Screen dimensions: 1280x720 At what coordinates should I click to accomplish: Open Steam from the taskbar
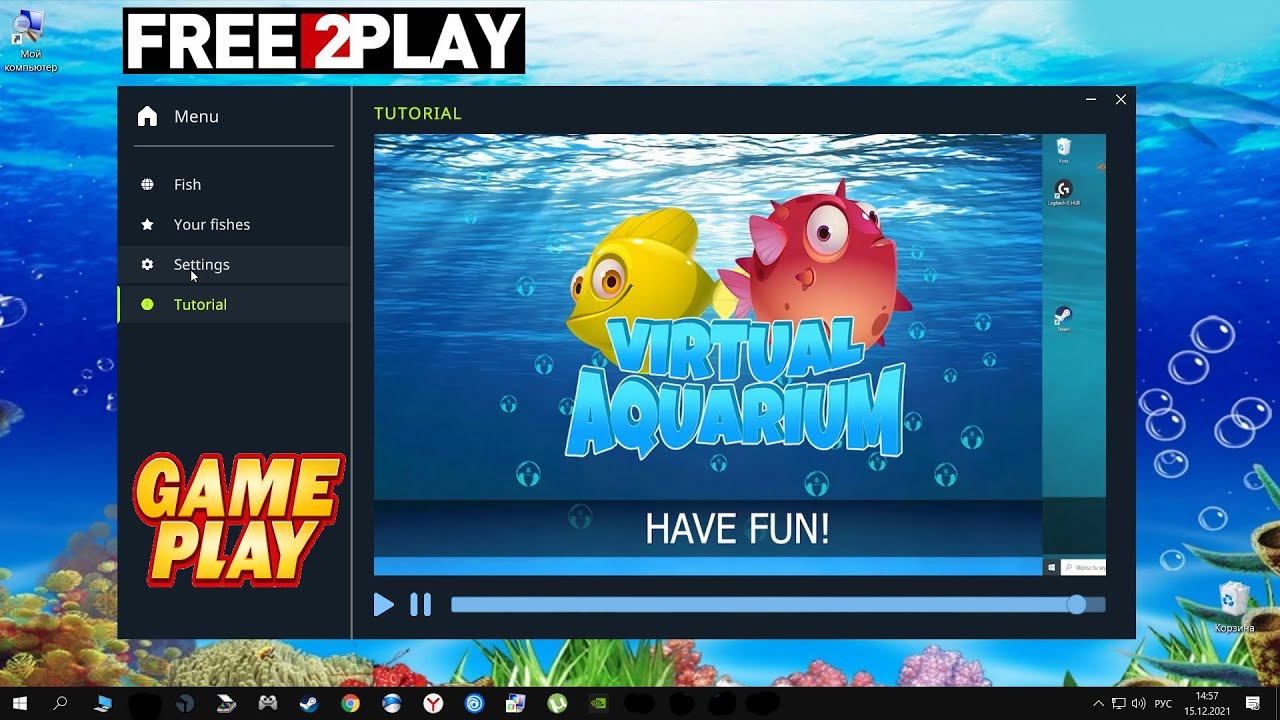pyautogui.click(x=308, y=703)
